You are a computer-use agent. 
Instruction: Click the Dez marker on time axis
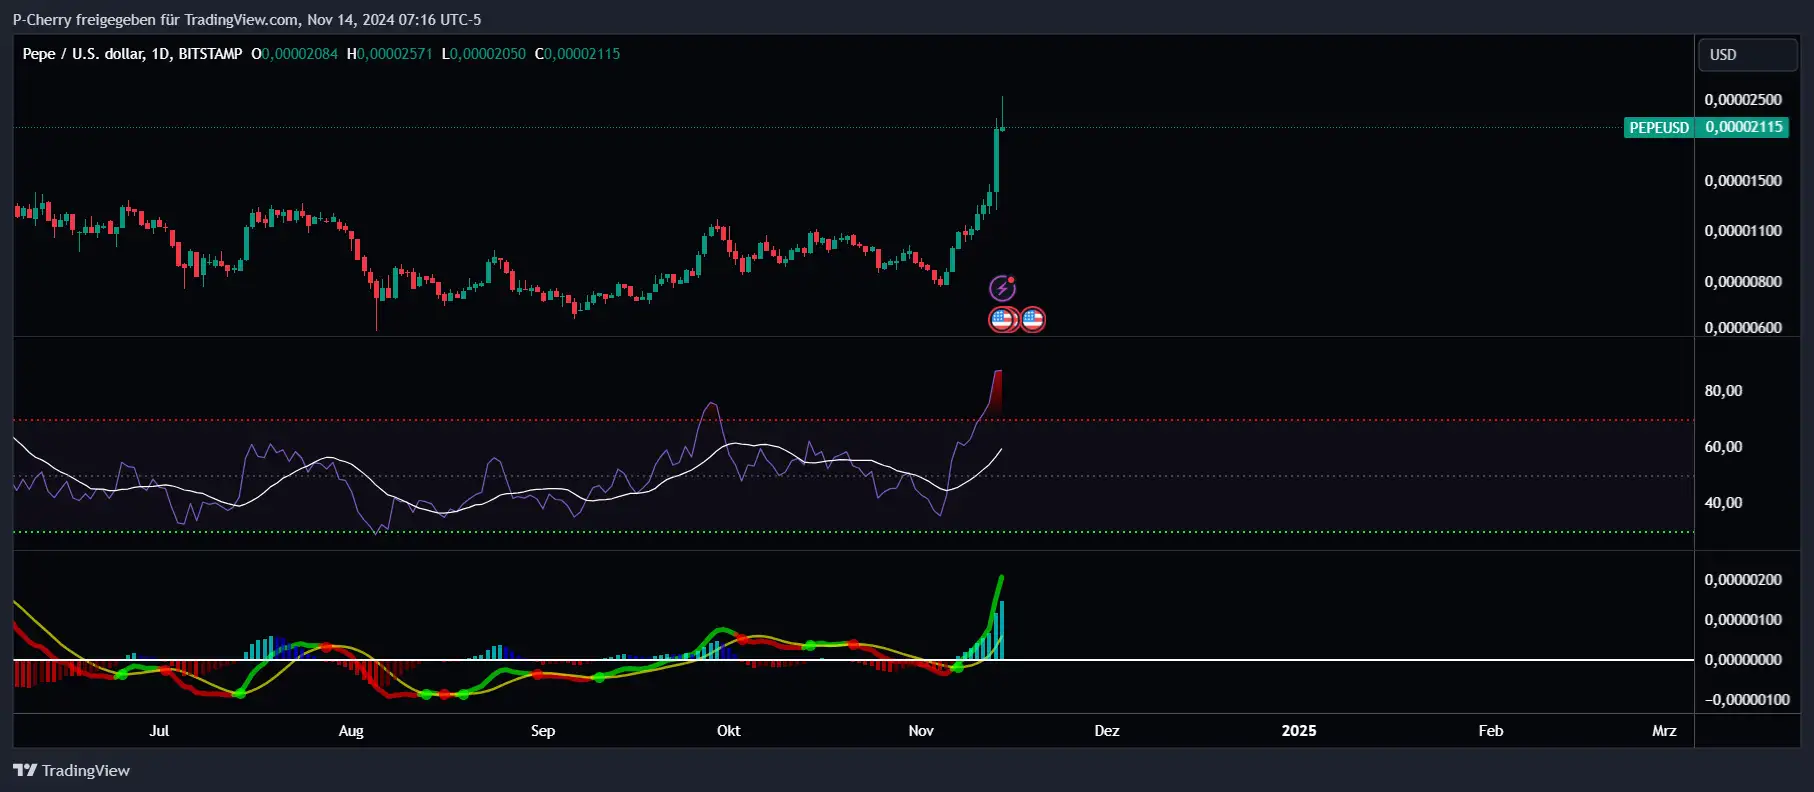pos(1107,731)
